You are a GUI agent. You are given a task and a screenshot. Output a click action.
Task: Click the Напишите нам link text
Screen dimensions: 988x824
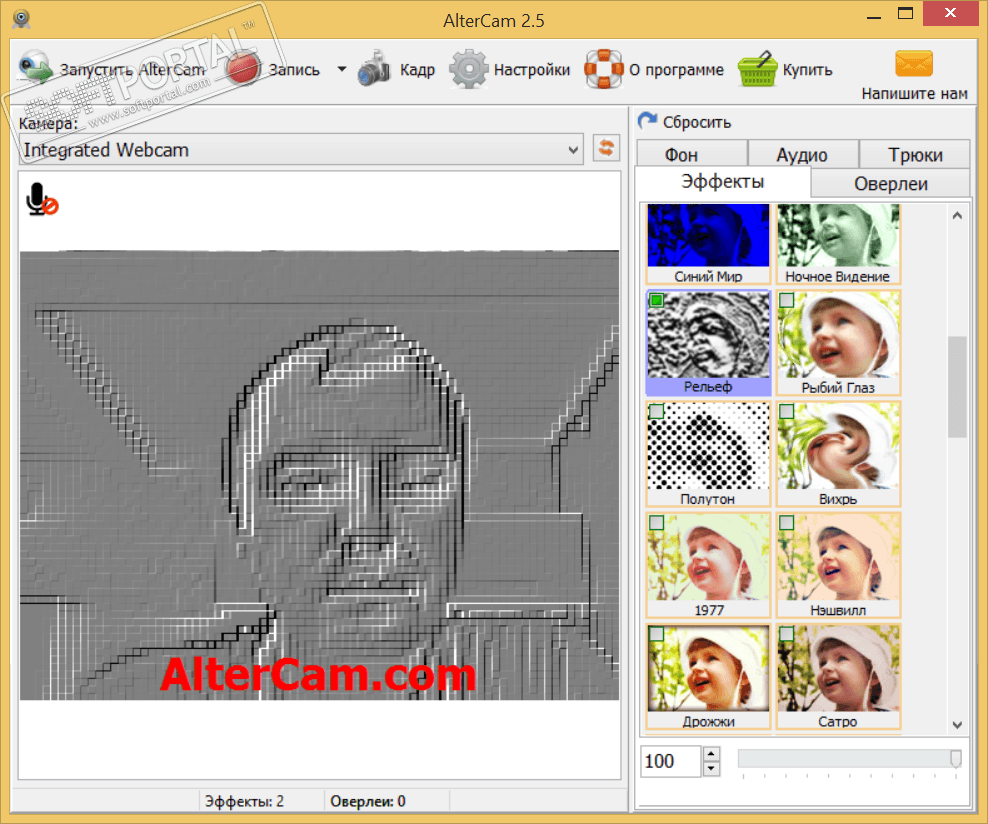point(914,93)
